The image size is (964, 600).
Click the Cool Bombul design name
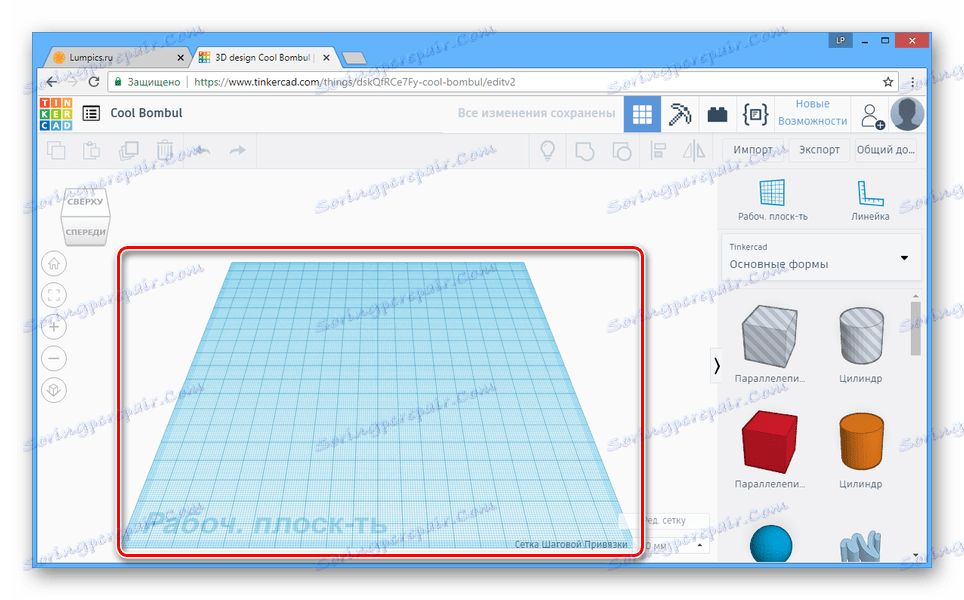(x=146, y=113)
